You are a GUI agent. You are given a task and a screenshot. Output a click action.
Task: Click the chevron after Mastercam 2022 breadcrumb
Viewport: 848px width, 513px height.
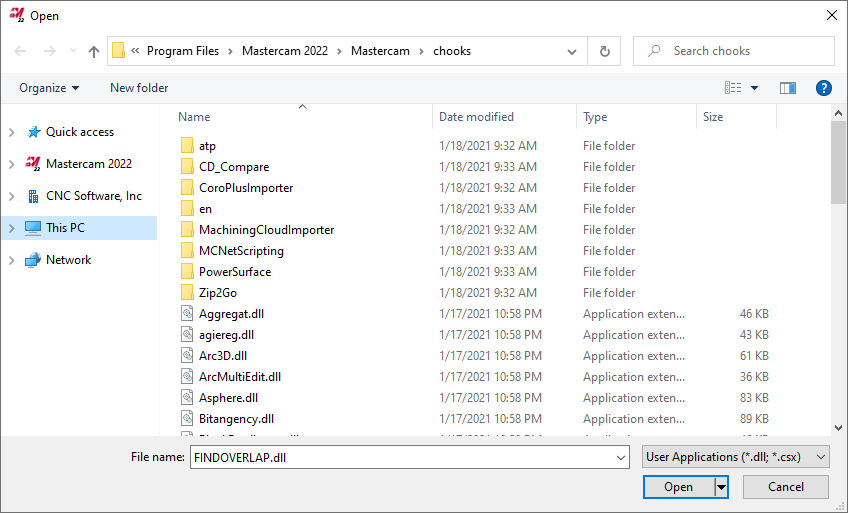click(x=340, y=51)
